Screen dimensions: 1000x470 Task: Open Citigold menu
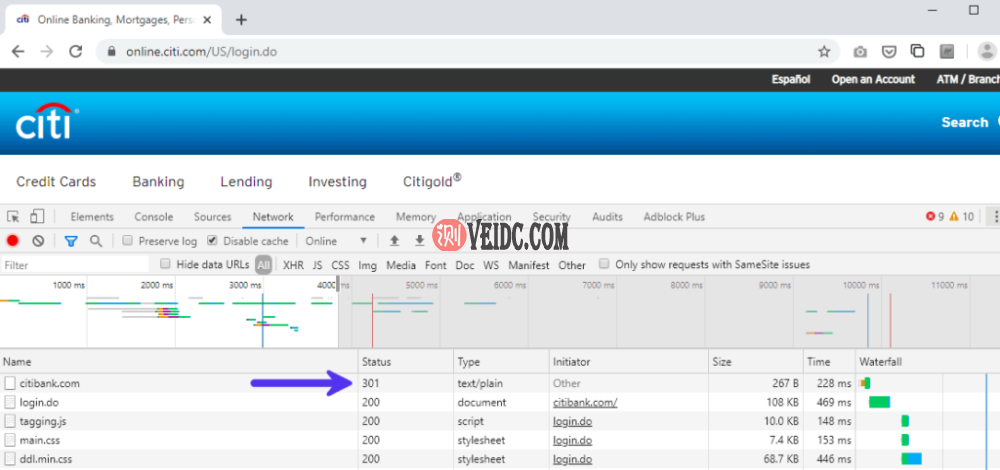(432, 181)
